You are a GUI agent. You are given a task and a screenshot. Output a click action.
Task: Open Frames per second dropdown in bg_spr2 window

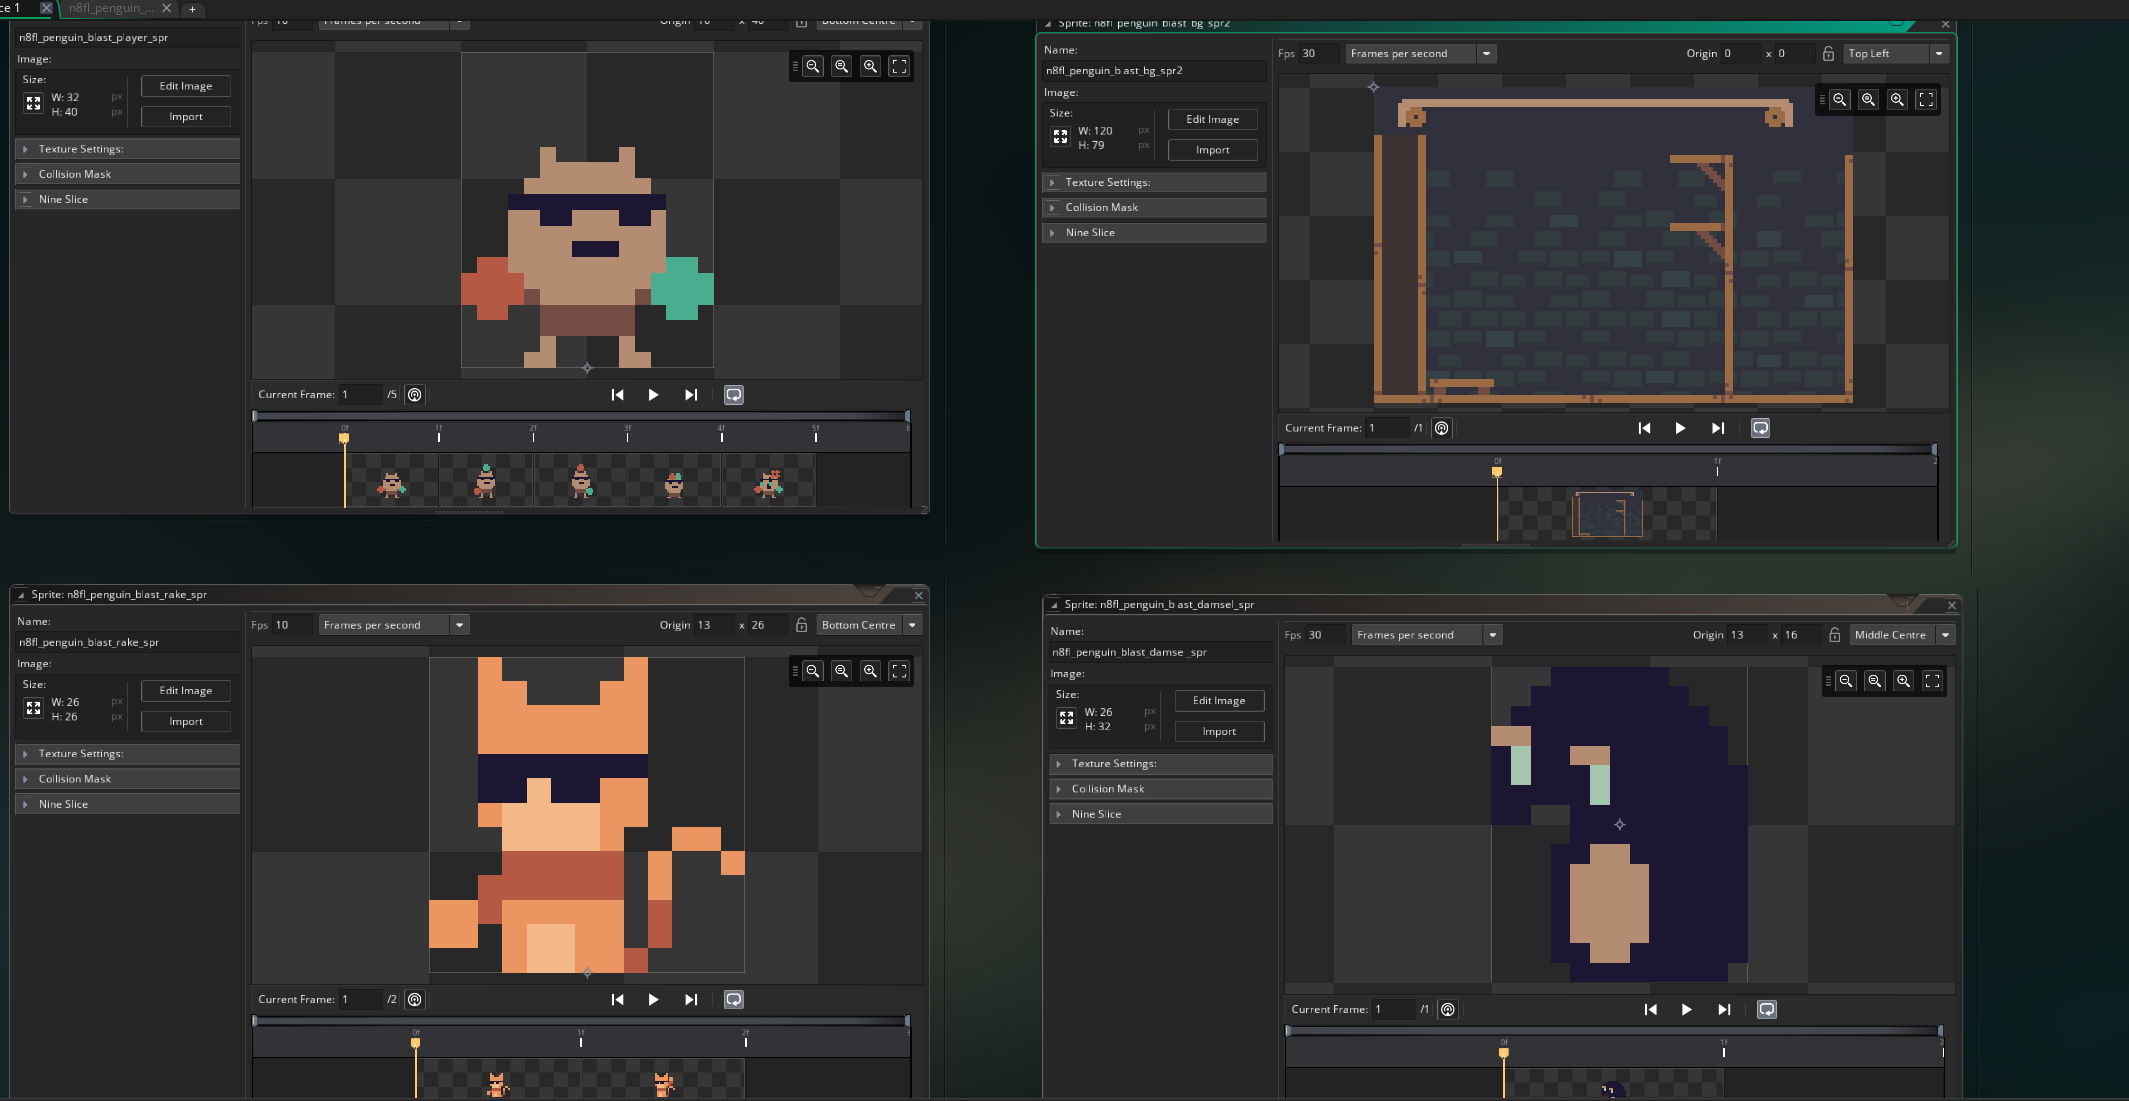[1420, 54]
